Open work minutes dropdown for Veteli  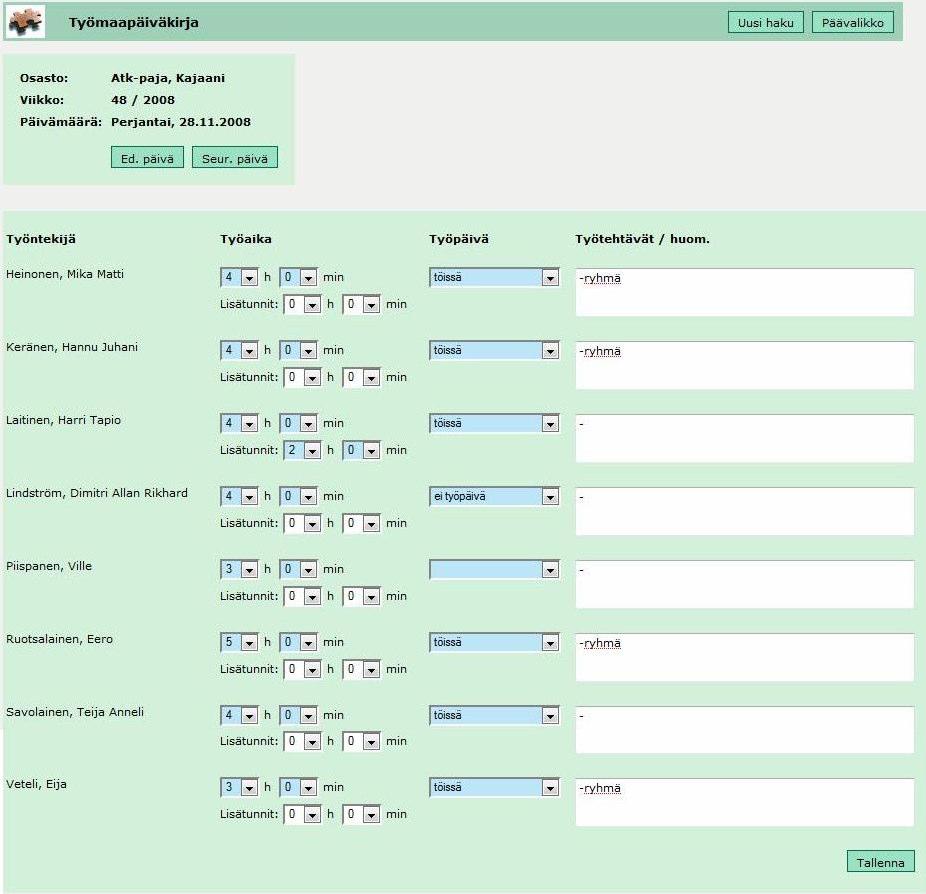[x=298, y=787]
